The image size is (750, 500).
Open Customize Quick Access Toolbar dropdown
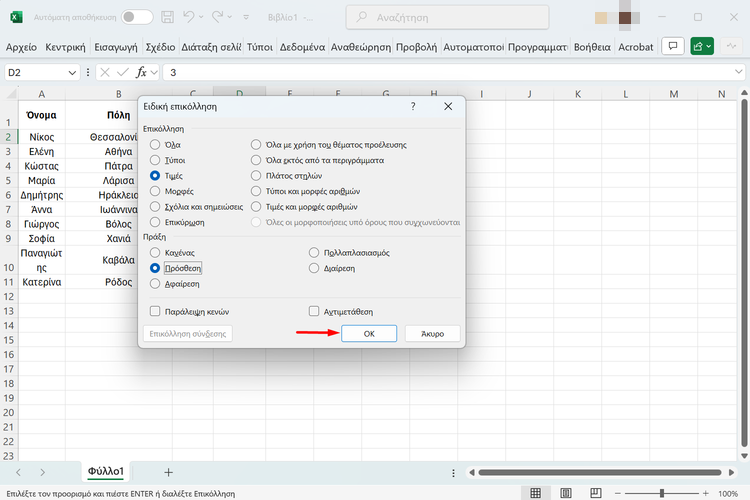tap(246, 17)
